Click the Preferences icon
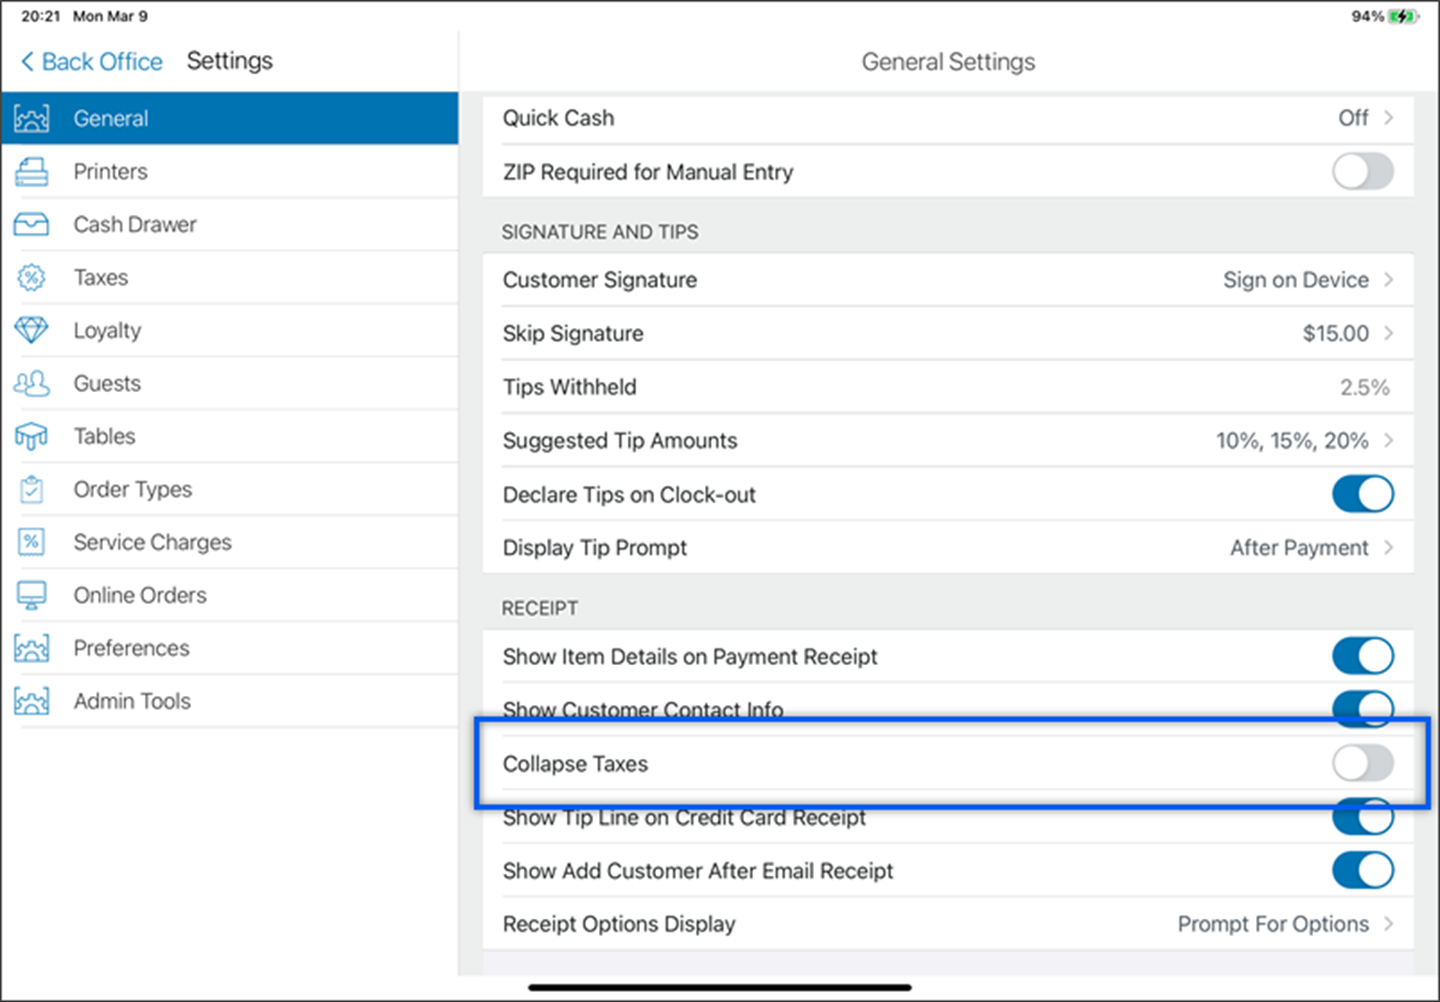Screen dimensions: 1440x1002 [x=31, y=649]
